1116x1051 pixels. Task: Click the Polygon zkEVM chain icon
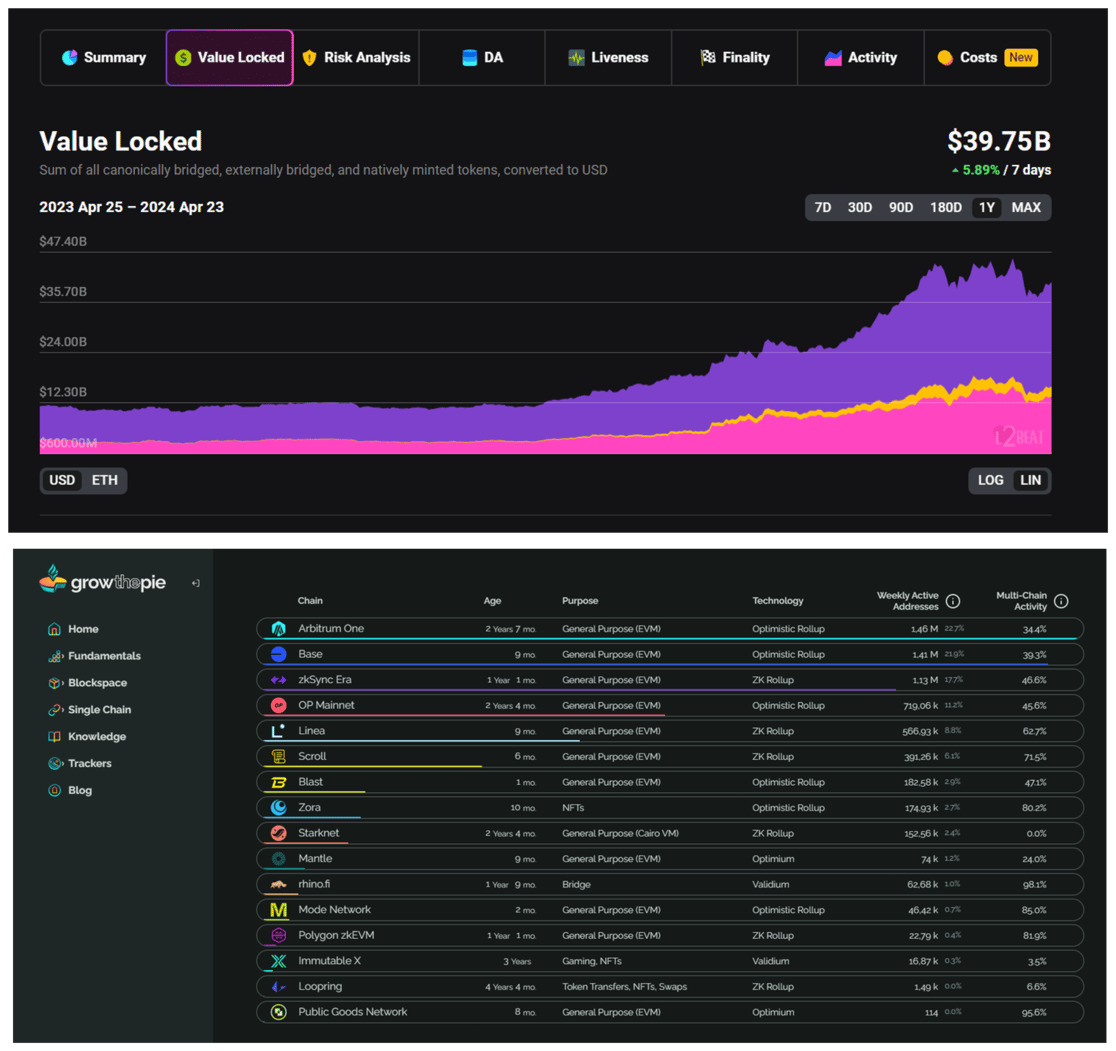279,936
